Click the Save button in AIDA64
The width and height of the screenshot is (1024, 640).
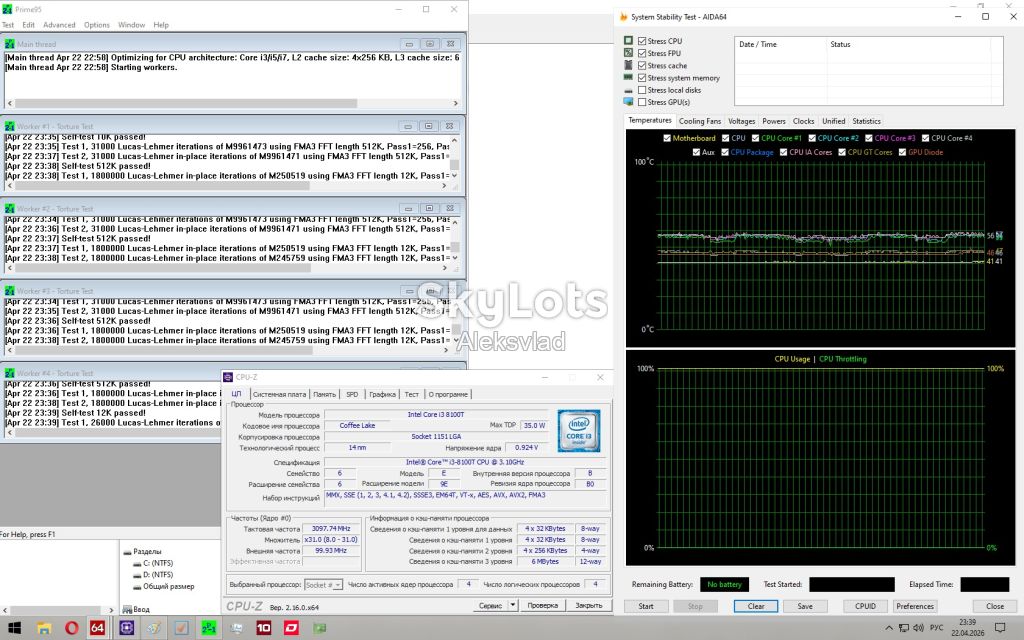(x=805, y=606)
